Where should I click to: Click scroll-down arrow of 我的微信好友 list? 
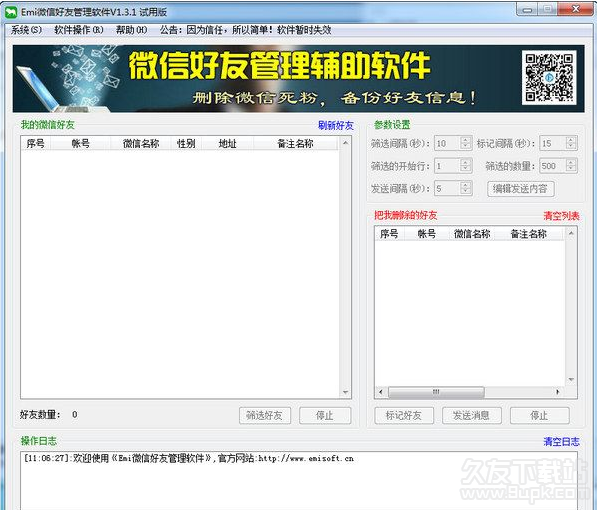point(345,392)
